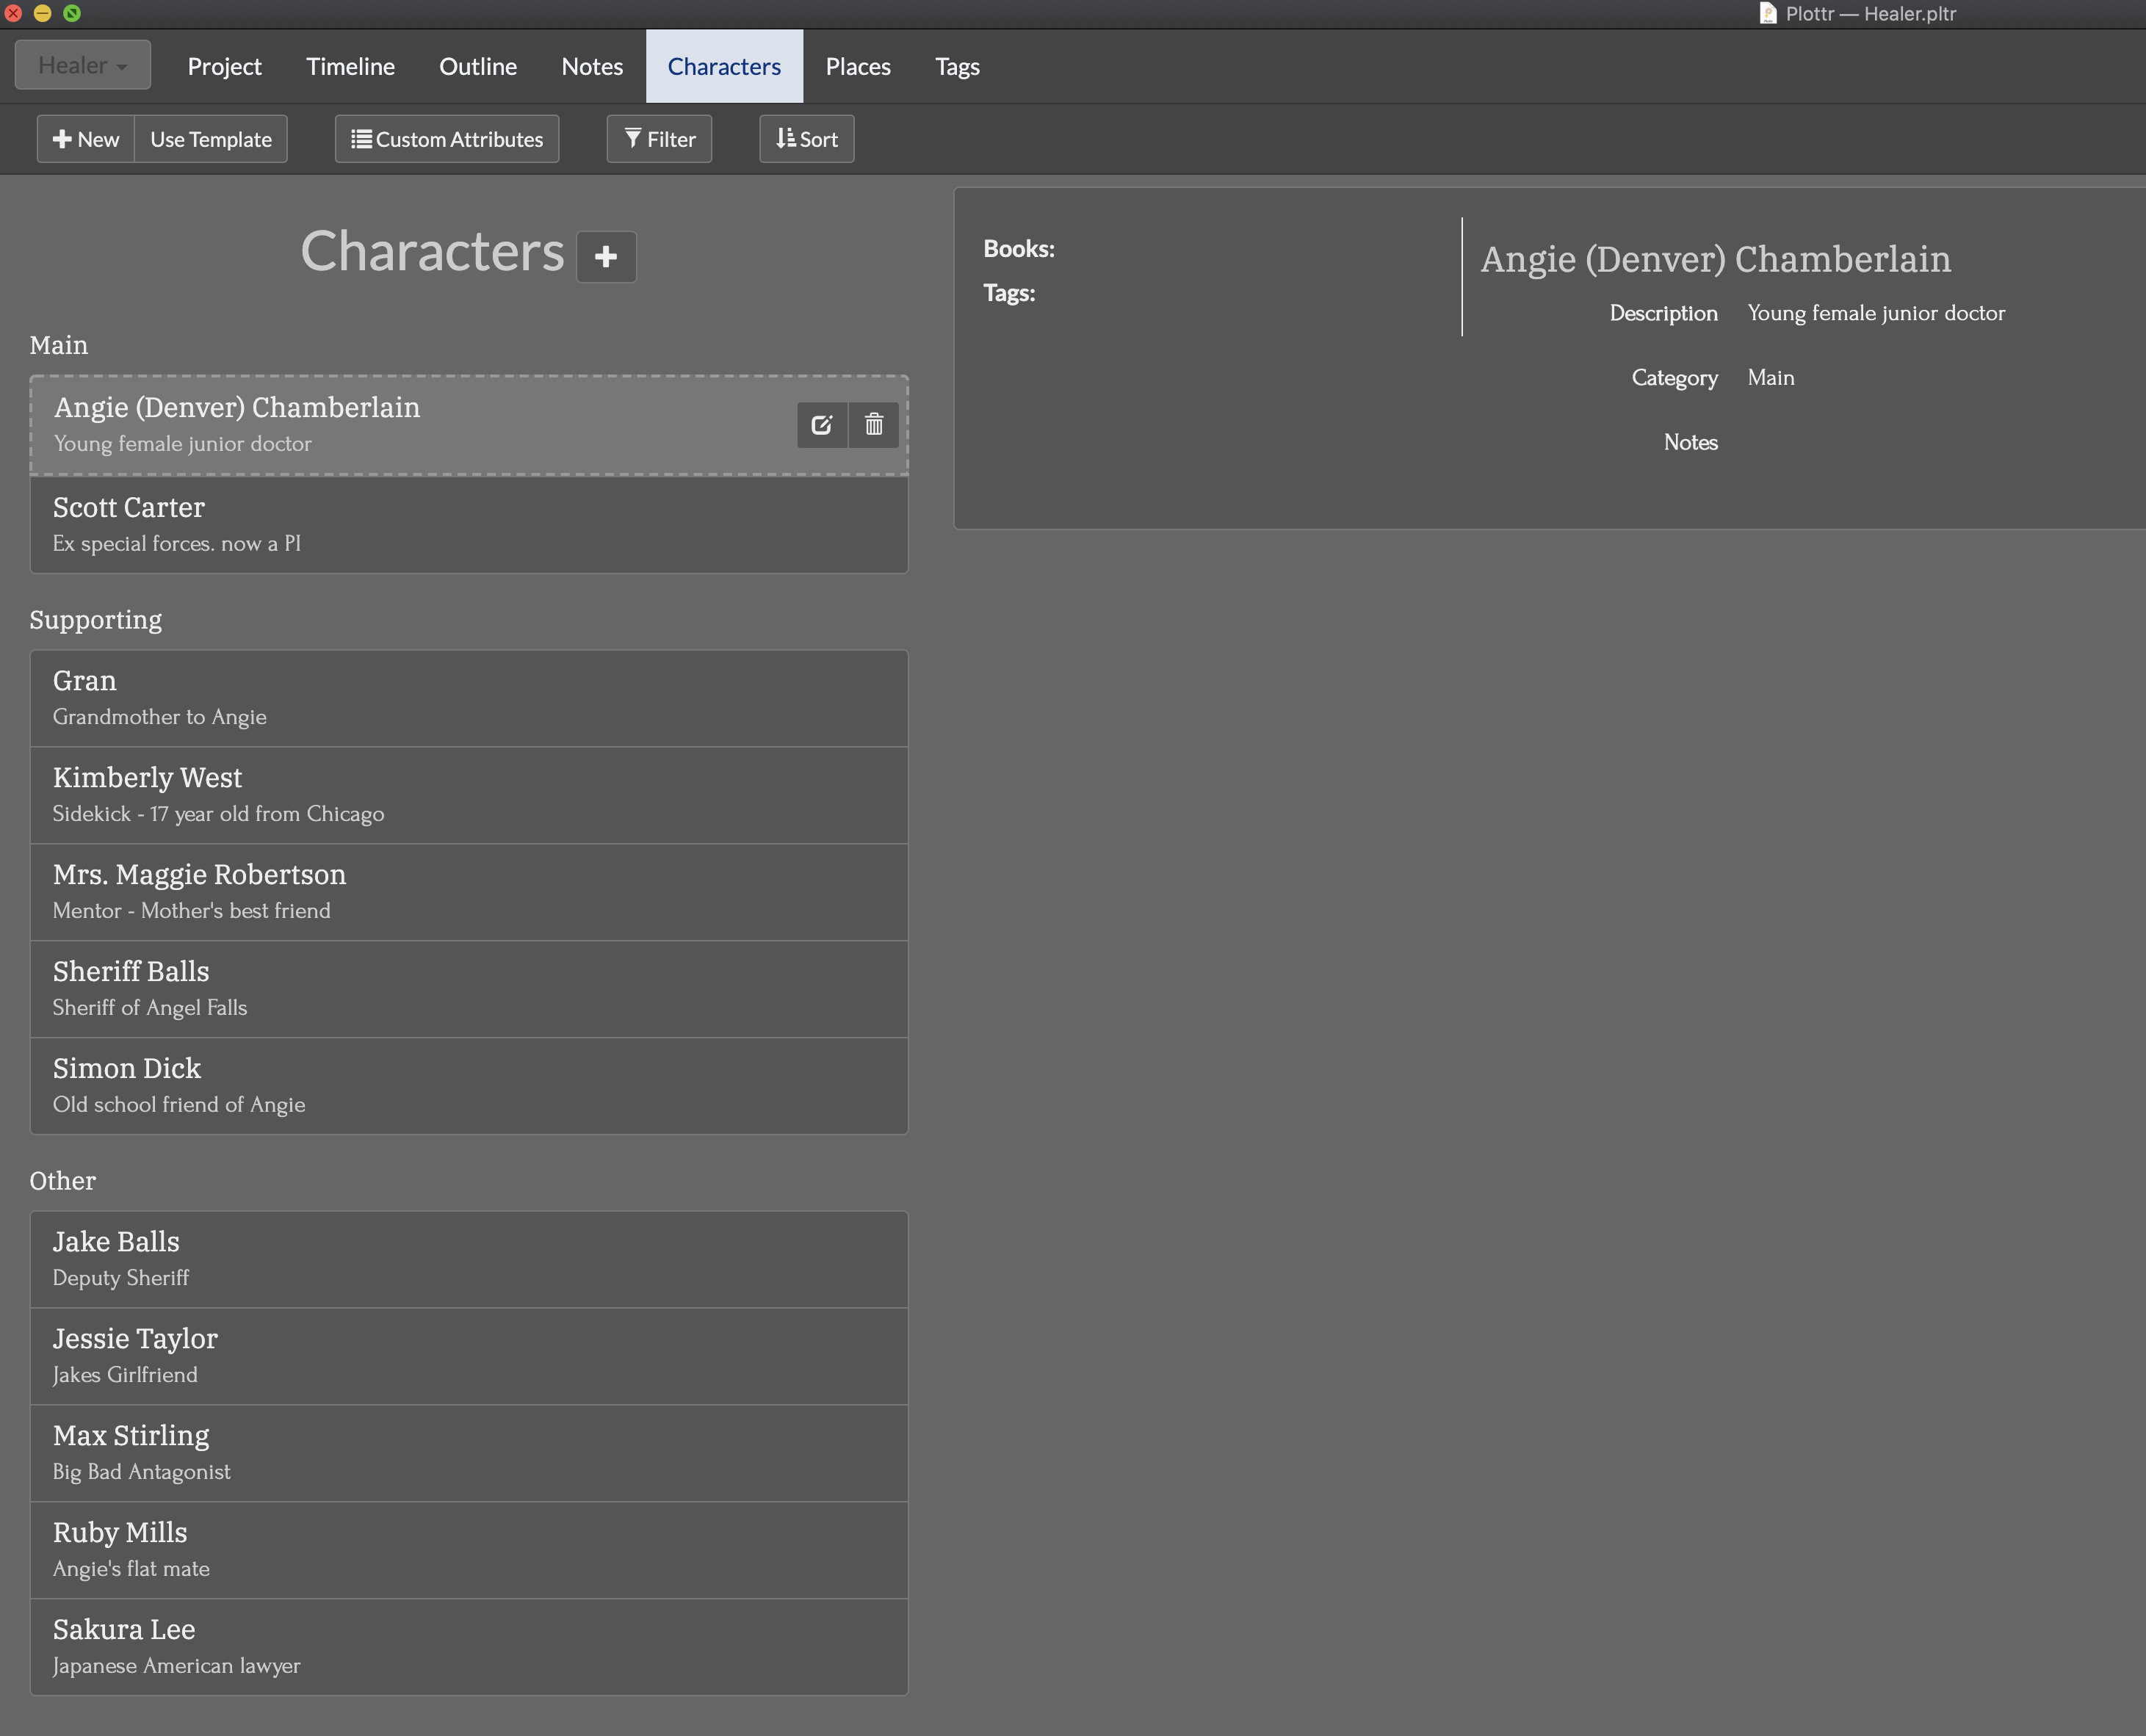Image resolution: width=2146 pixels, height=1736 pixels.
Task: Open the Places tab
Action: 857,67
